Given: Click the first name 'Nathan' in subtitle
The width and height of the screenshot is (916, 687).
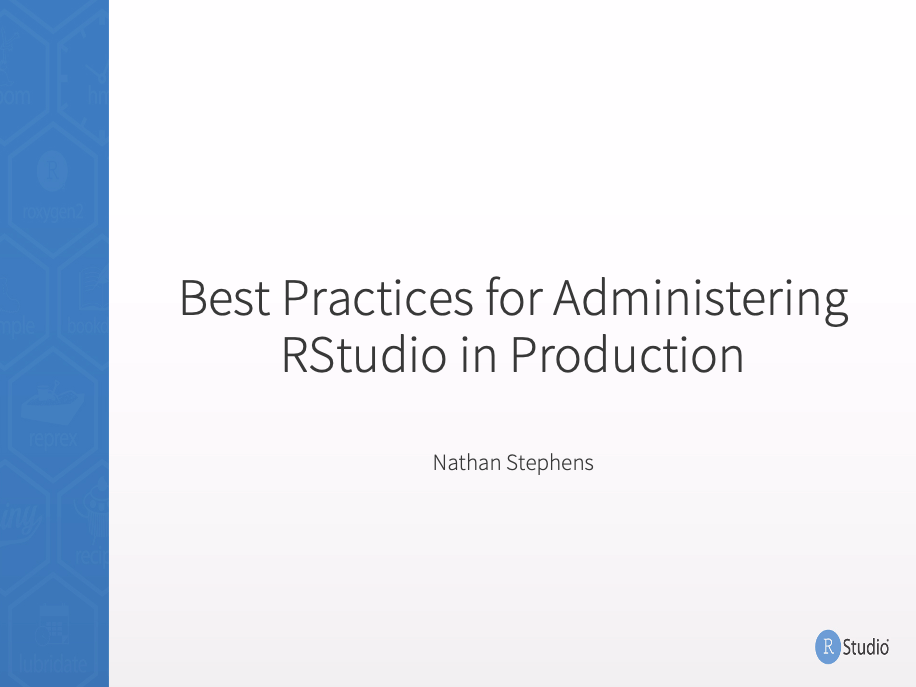Looking at the screenshot, I should (x=466, y=463).
